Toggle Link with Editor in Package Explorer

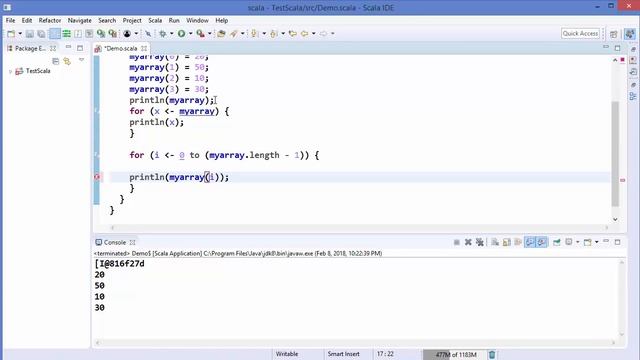tap(67, 61)
